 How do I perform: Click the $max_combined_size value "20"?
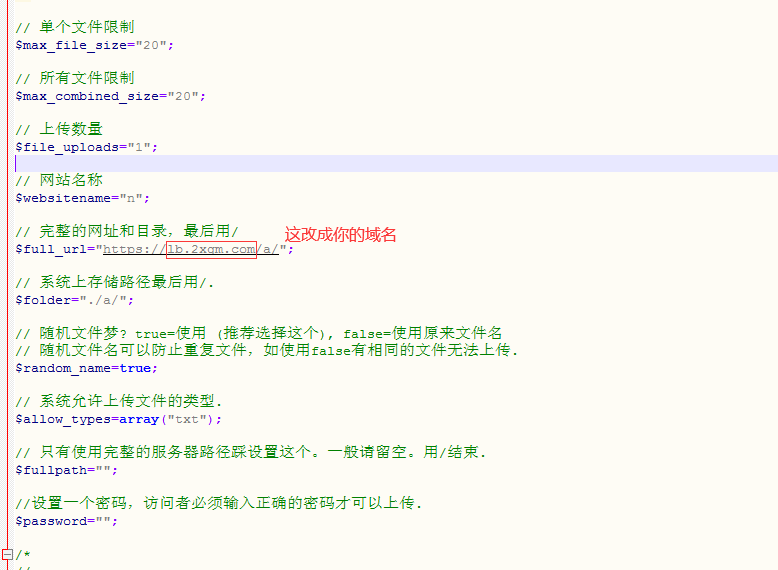tap(183, 96)
